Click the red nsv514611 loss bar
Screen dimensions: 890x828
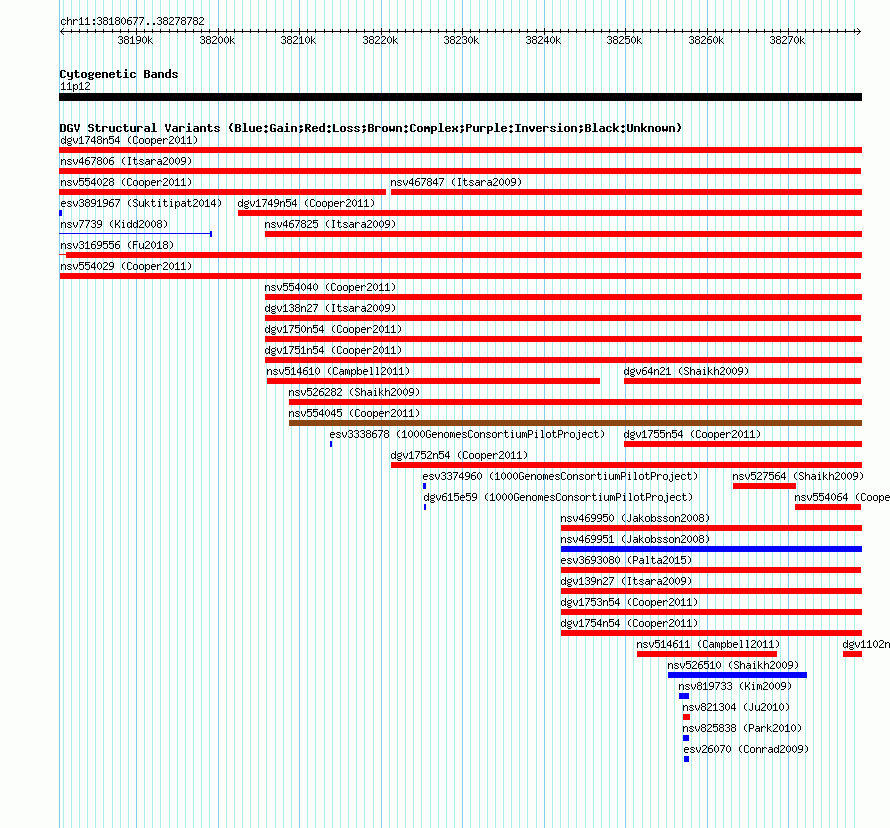(707, 654)
